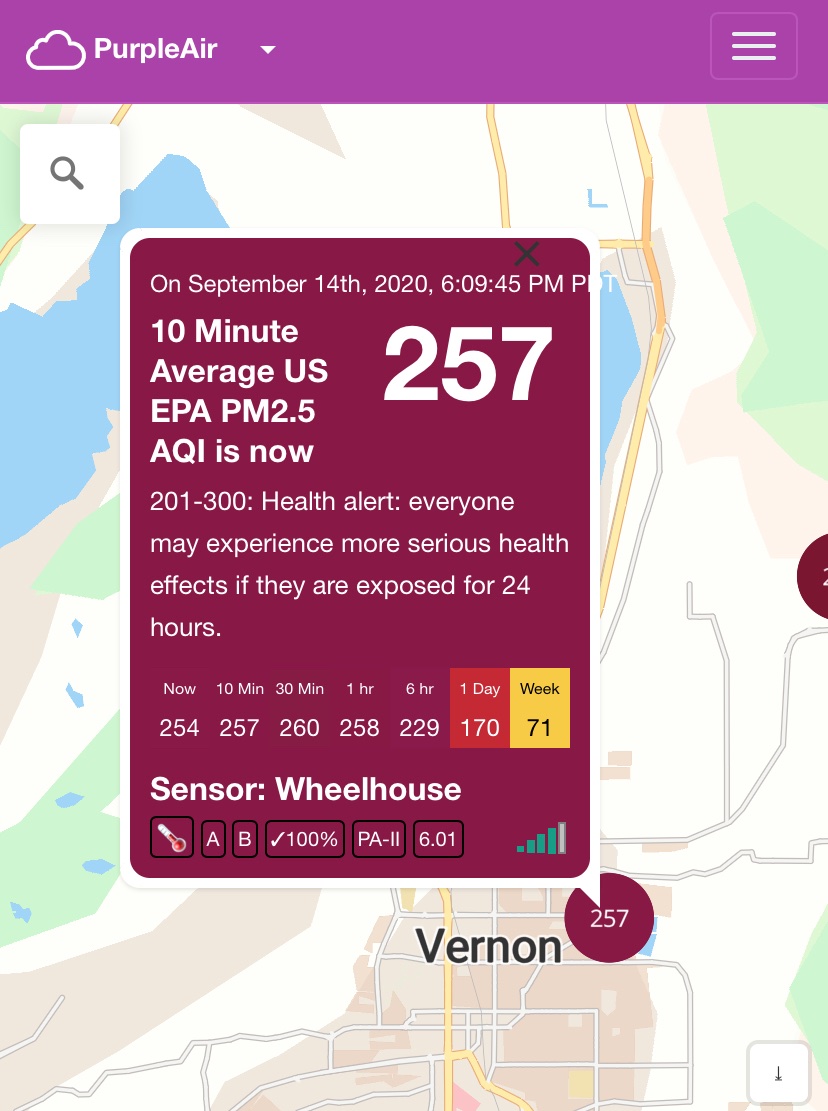828x1111 pixels.
Task: Click the down arrow button at bottom right
Action: (x=778, y=1074)
